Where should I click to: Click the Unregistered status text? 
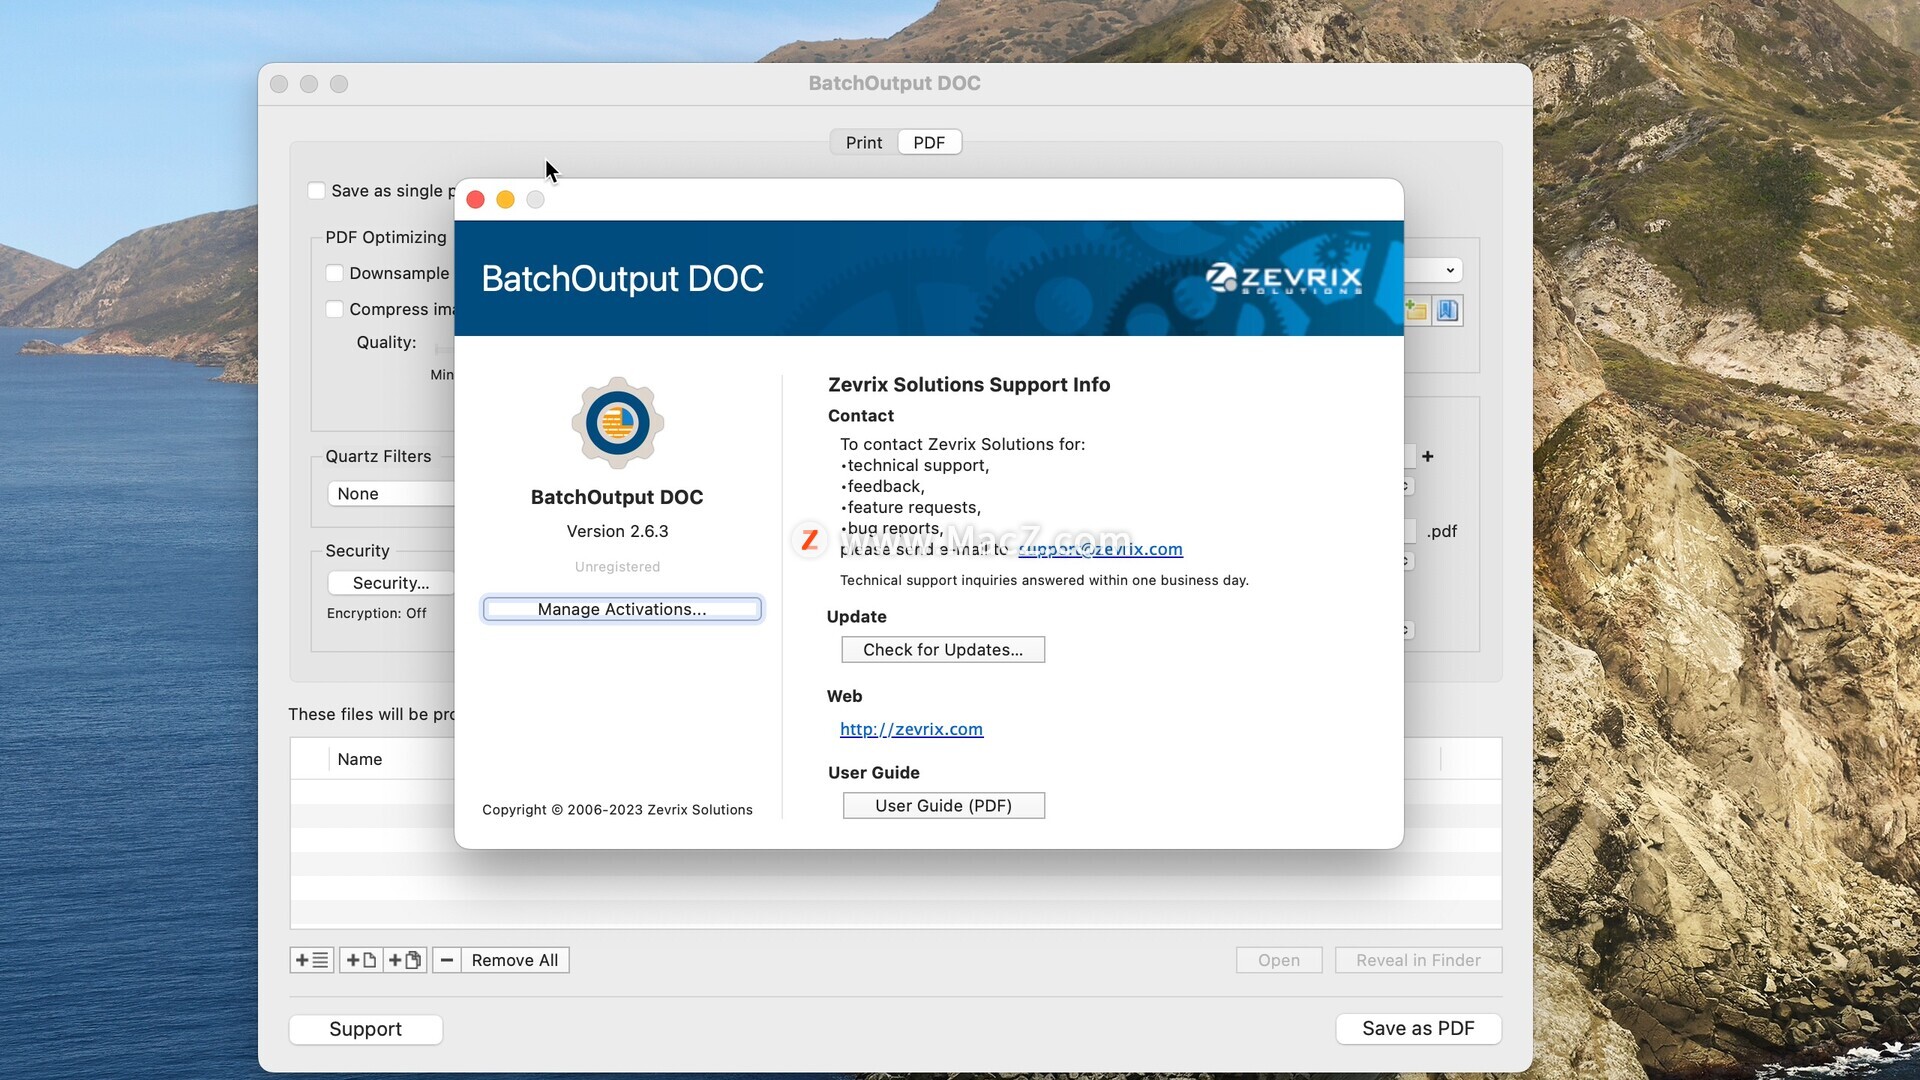tap(617, 567)
